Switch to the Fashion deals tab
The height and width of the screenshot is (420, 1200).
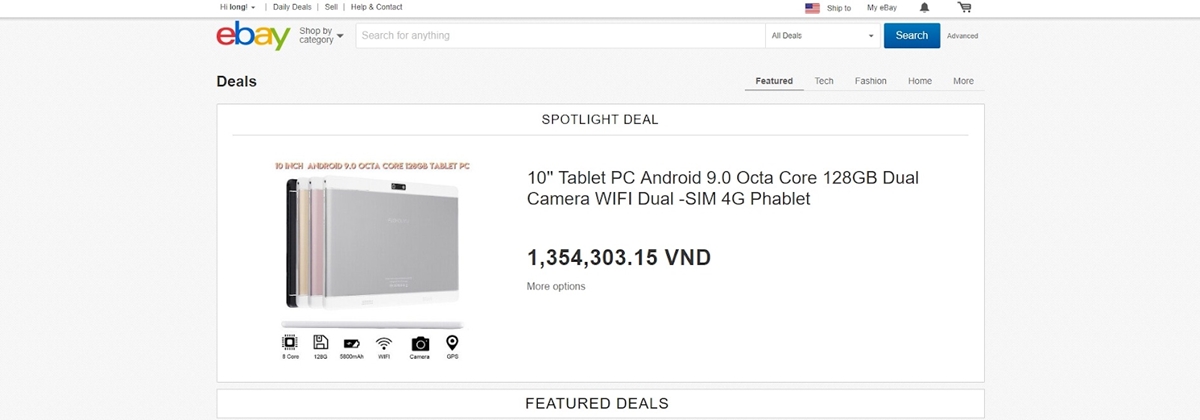click(871, 81)
